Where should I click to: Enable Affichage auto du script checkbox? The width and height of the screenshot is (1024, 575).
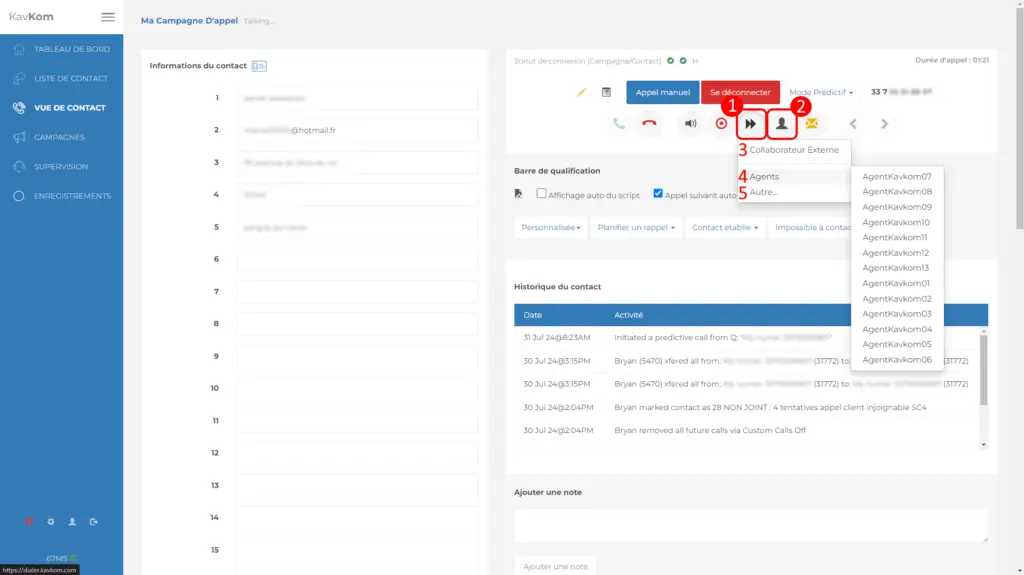click(x=541, y=194)
